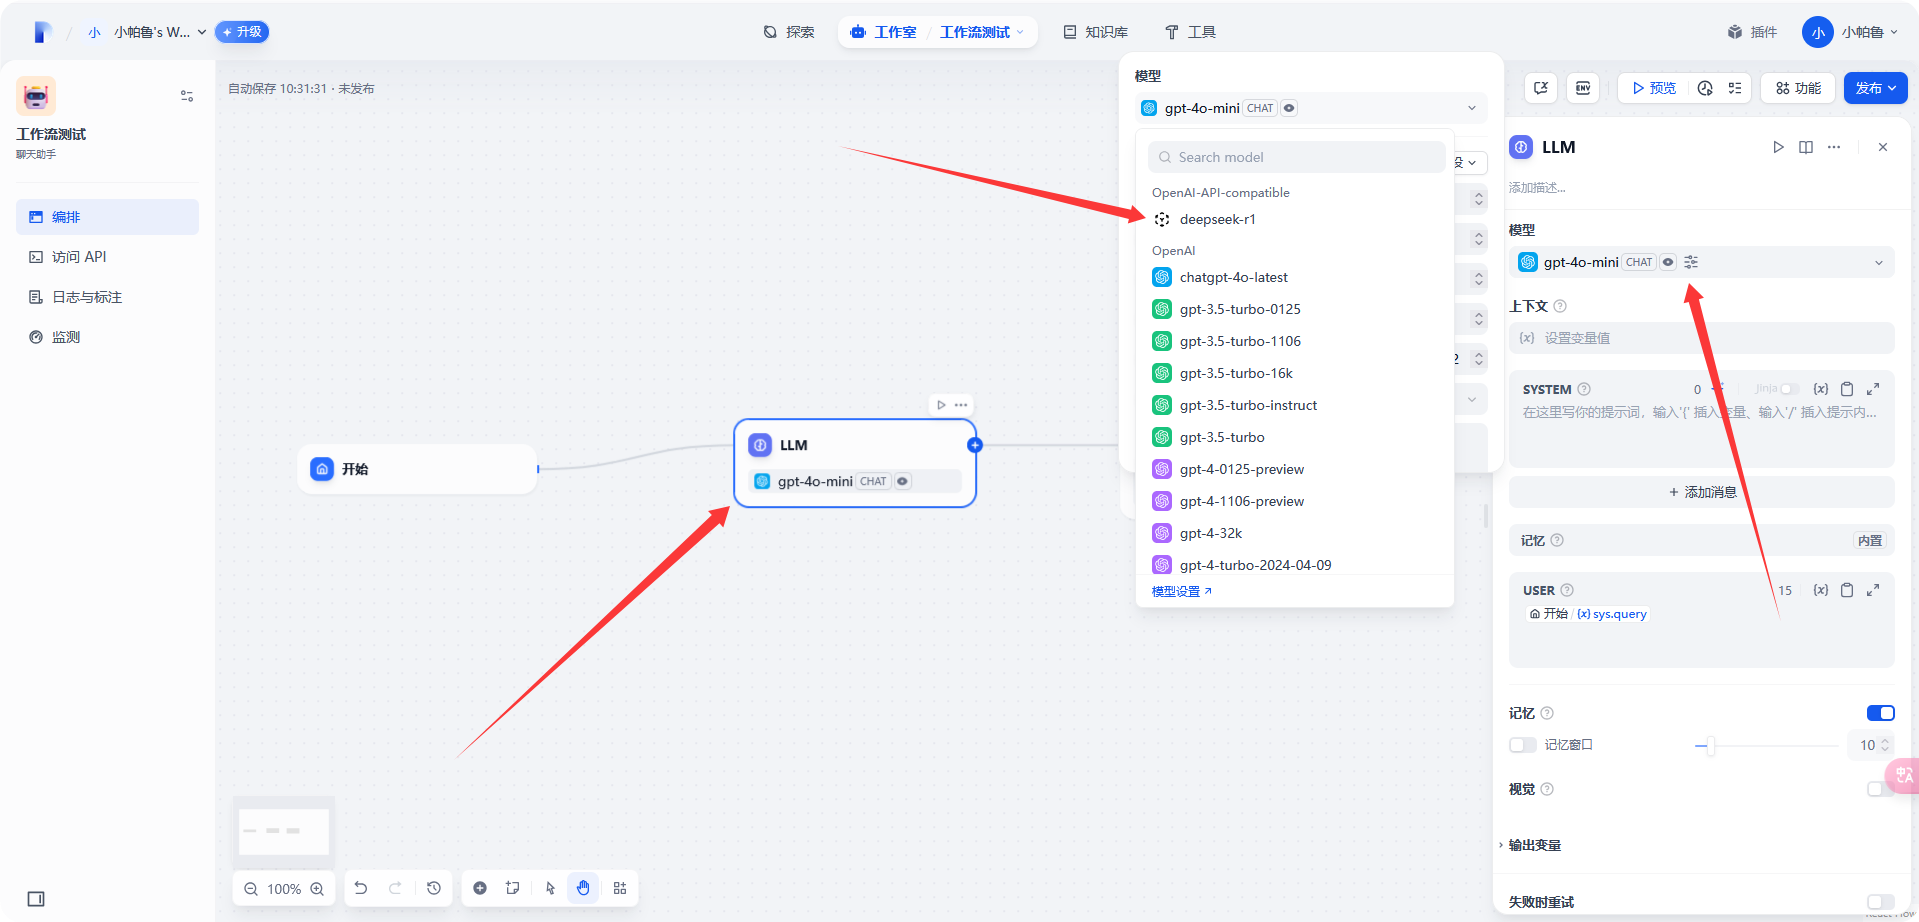Expand the SYSTEM prompt editor
Image resolution: width=1919 pixels, height=922 pixels.
pyautogui.click(x=1873, y=389)
